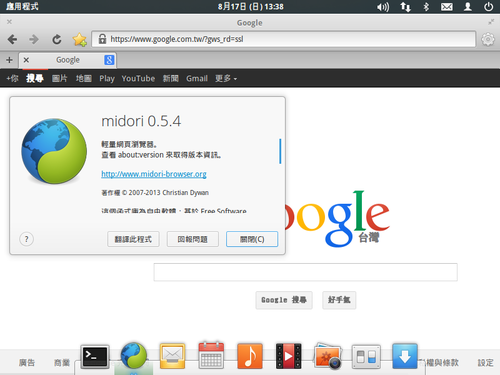The width and height of the screenshot is (500, 375).
Task: Open Calendar from the dock
Action: pyautogui.click(x=211, y=355)
